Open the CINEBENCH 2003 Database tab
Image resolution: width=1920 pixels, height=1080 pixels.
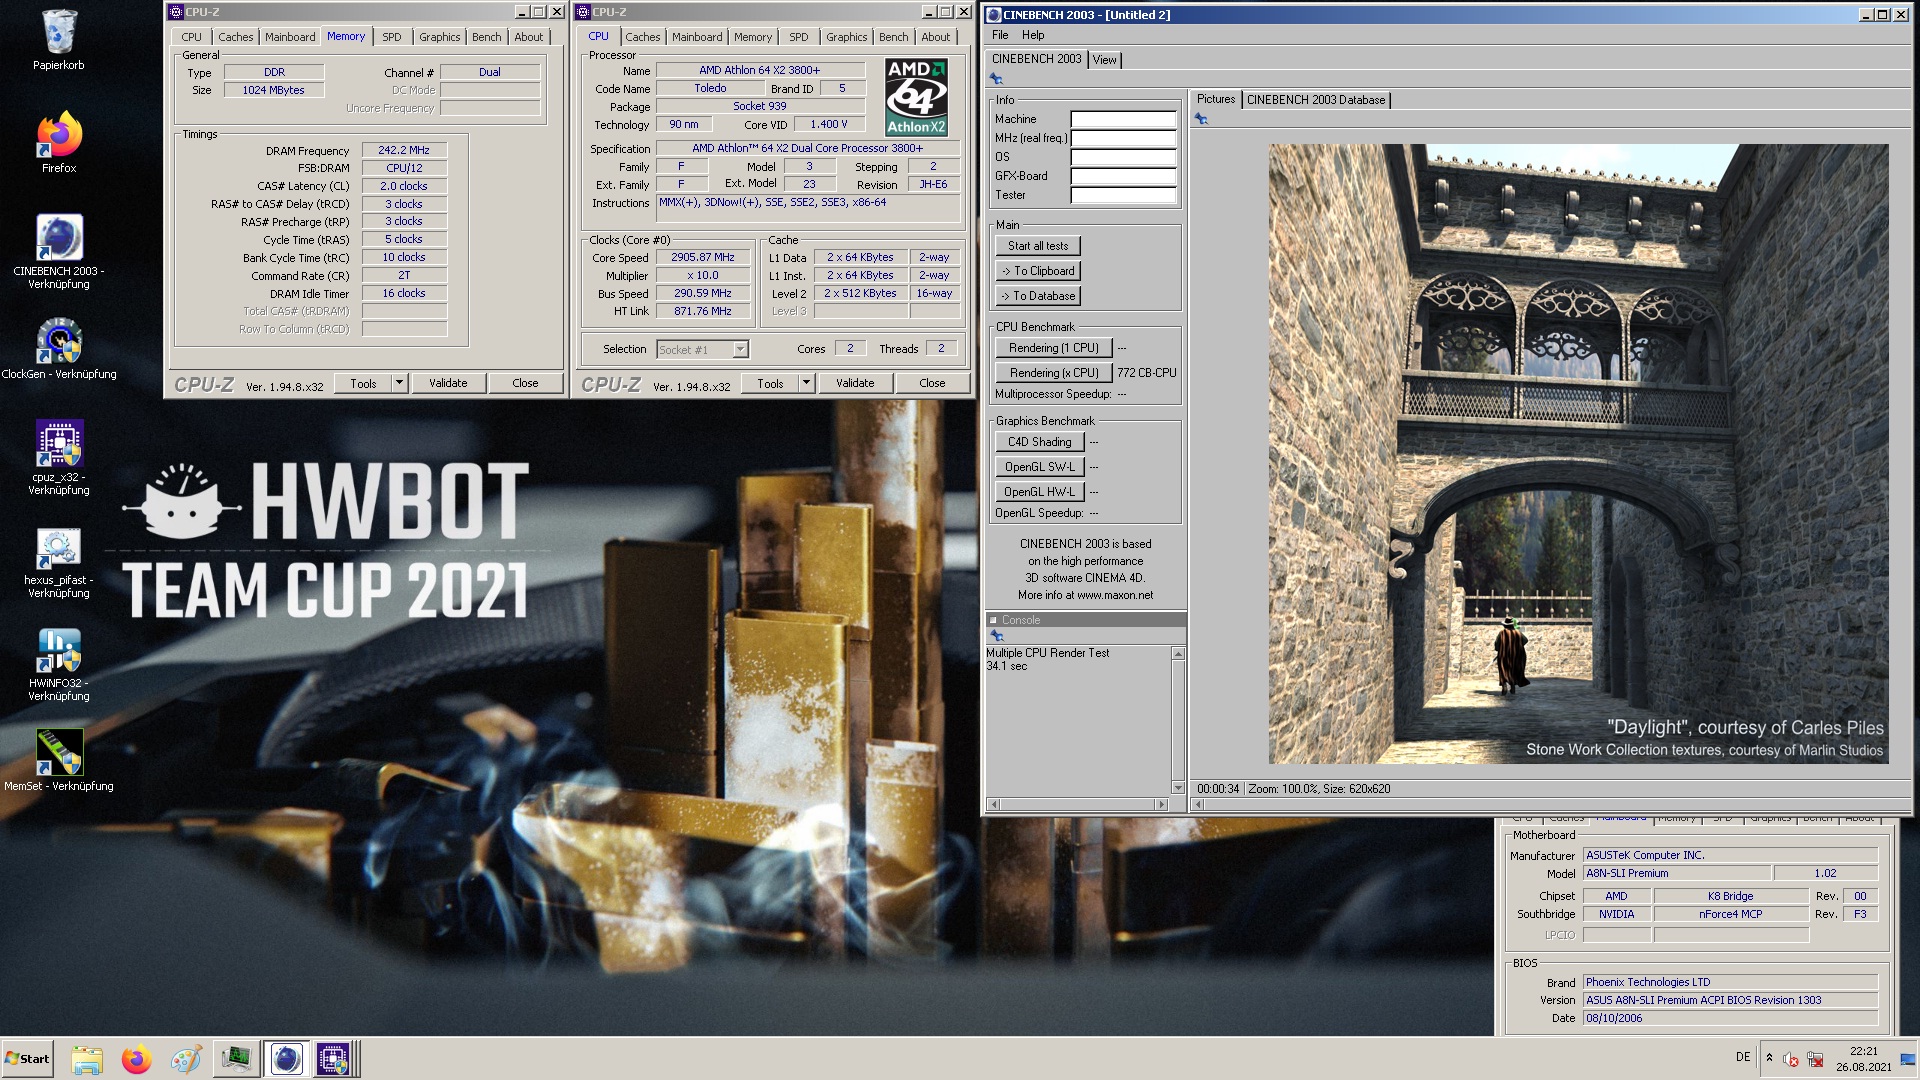coord(1316,100)
